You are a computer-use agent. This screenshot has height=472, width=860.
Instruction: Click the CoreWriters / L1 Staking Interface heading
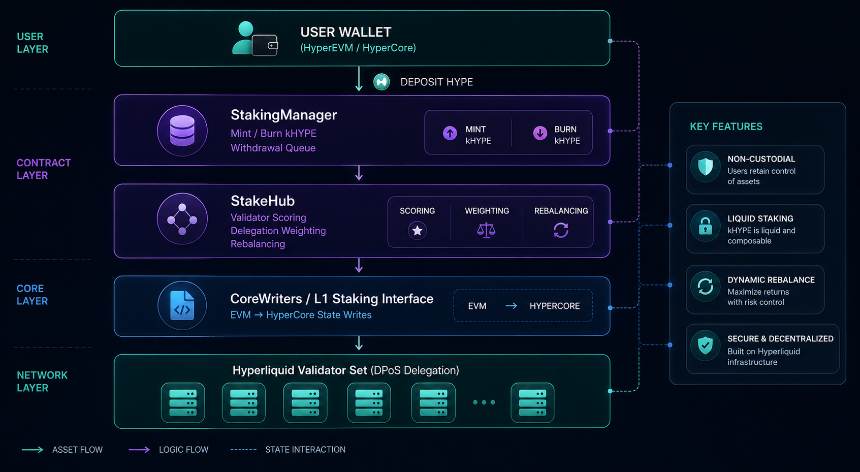(332, 299)
